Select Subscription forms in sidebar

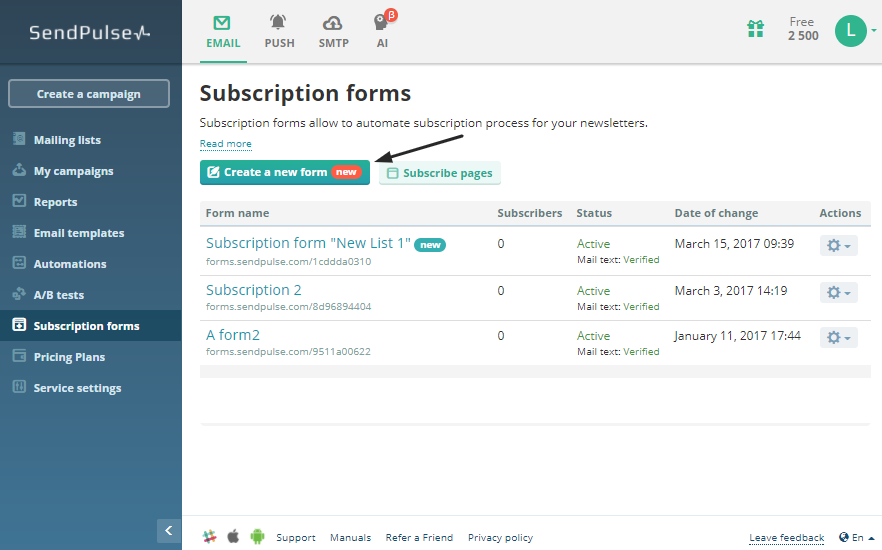tap(91, 326)
